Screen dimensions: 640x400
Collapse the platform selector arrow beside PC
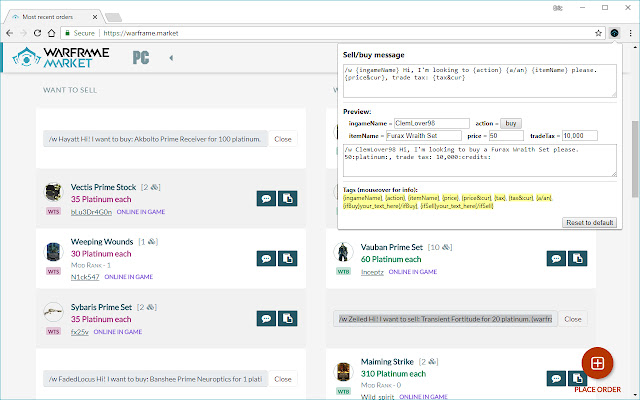[x=171, y=58]
